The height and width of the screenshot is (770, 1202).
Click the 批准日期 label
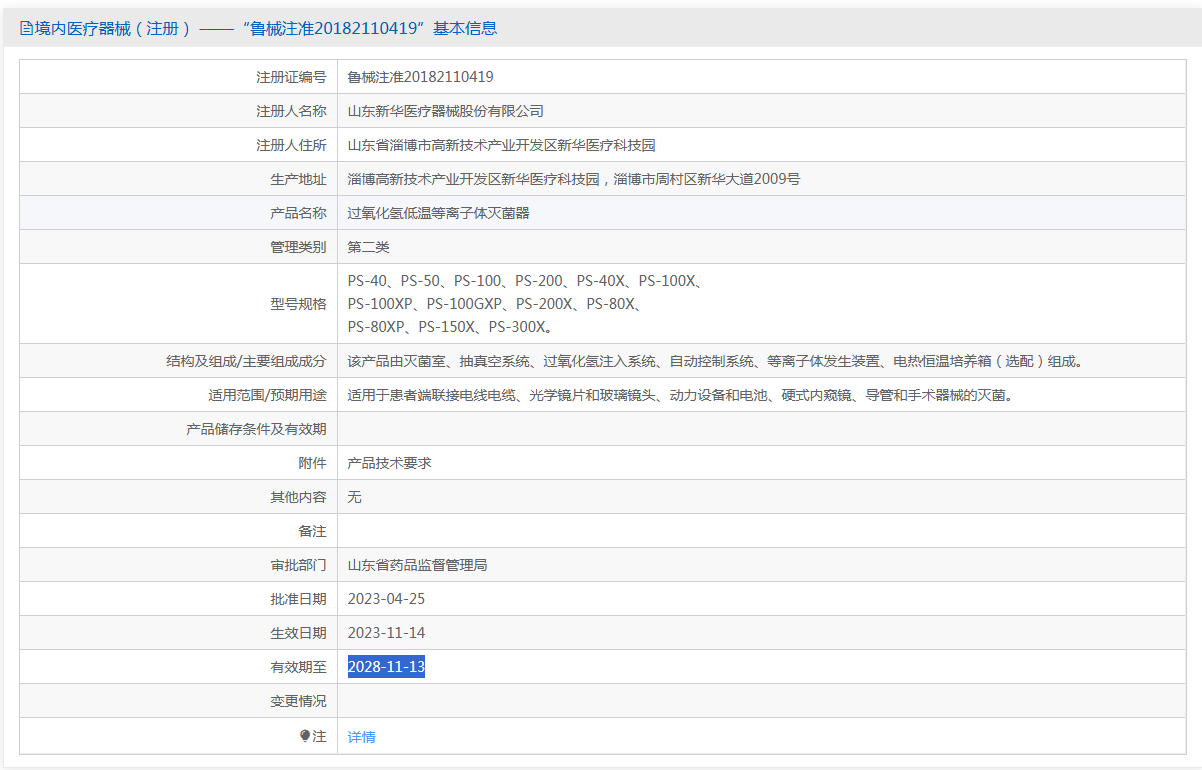click(x=298, y=599)
